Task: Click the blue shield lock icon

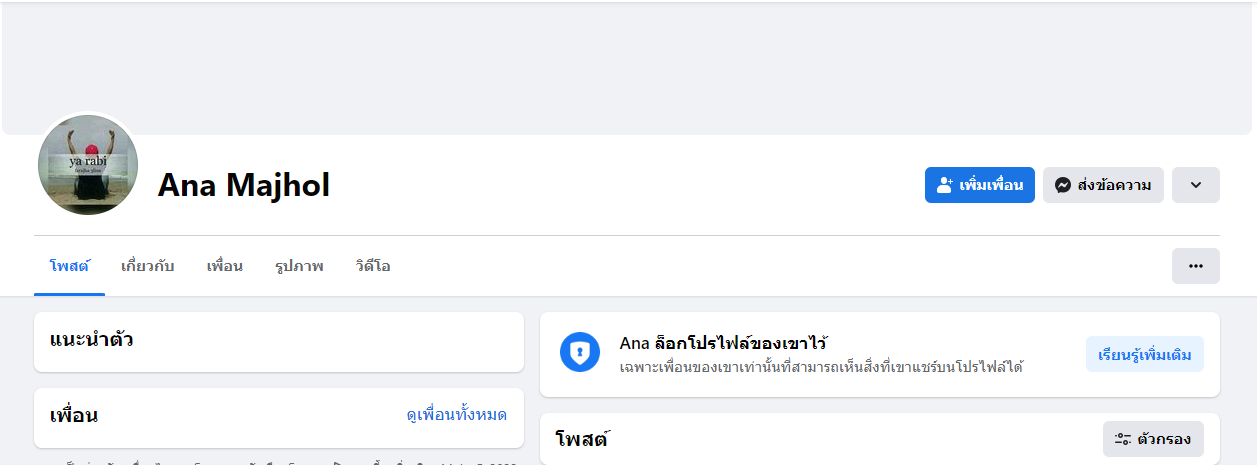Action: tap(580, 352)
